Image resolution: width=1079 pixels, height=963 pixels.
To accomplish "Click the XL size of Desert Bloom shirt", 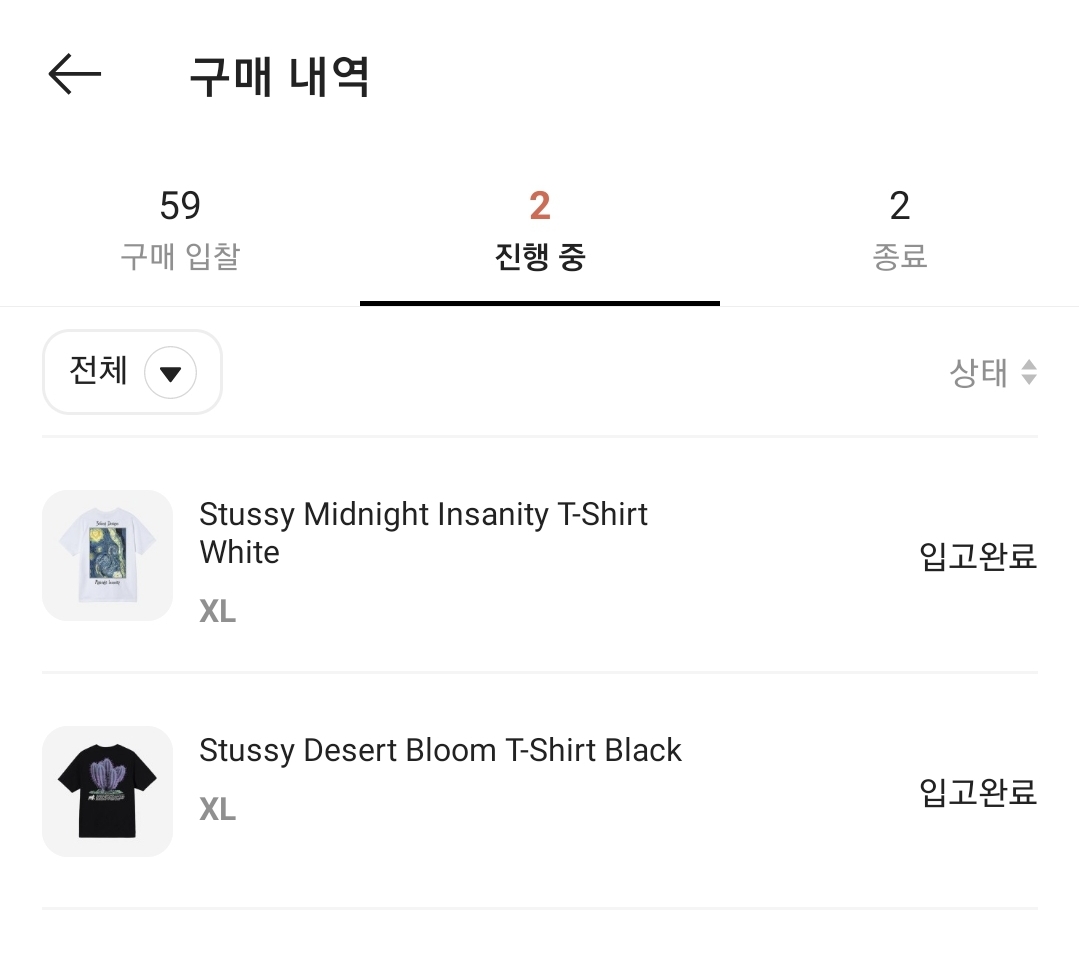I will click(x=217, y=809).
